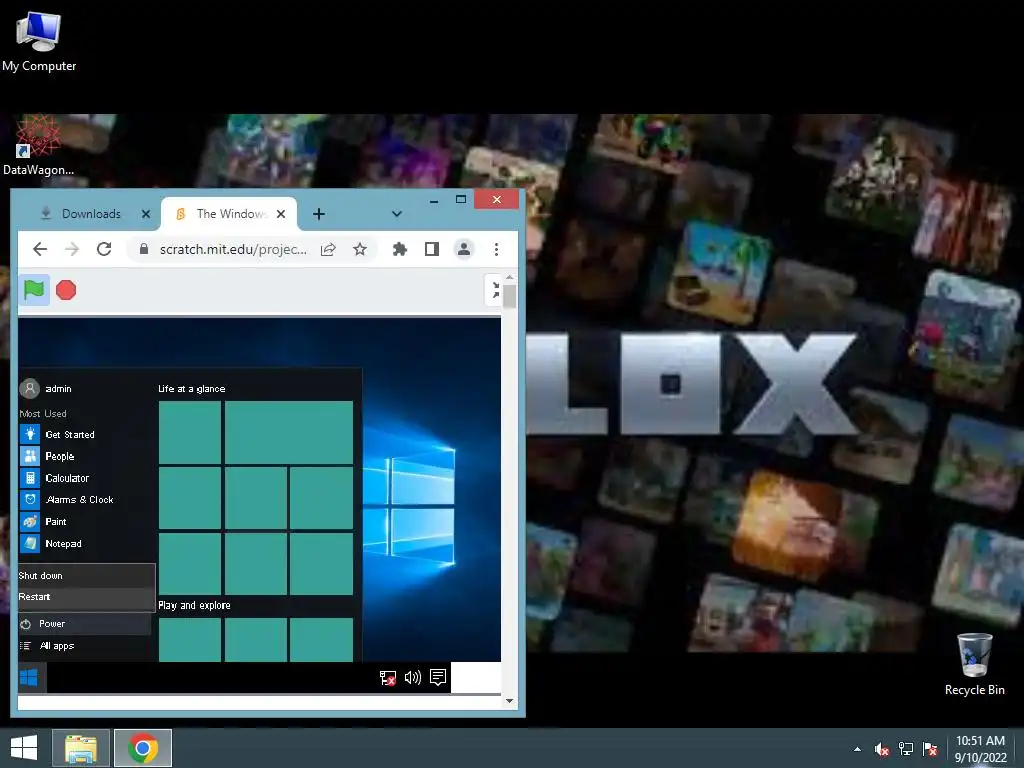Open the Chrome extensions puzzle icon

tap(400, 249)
